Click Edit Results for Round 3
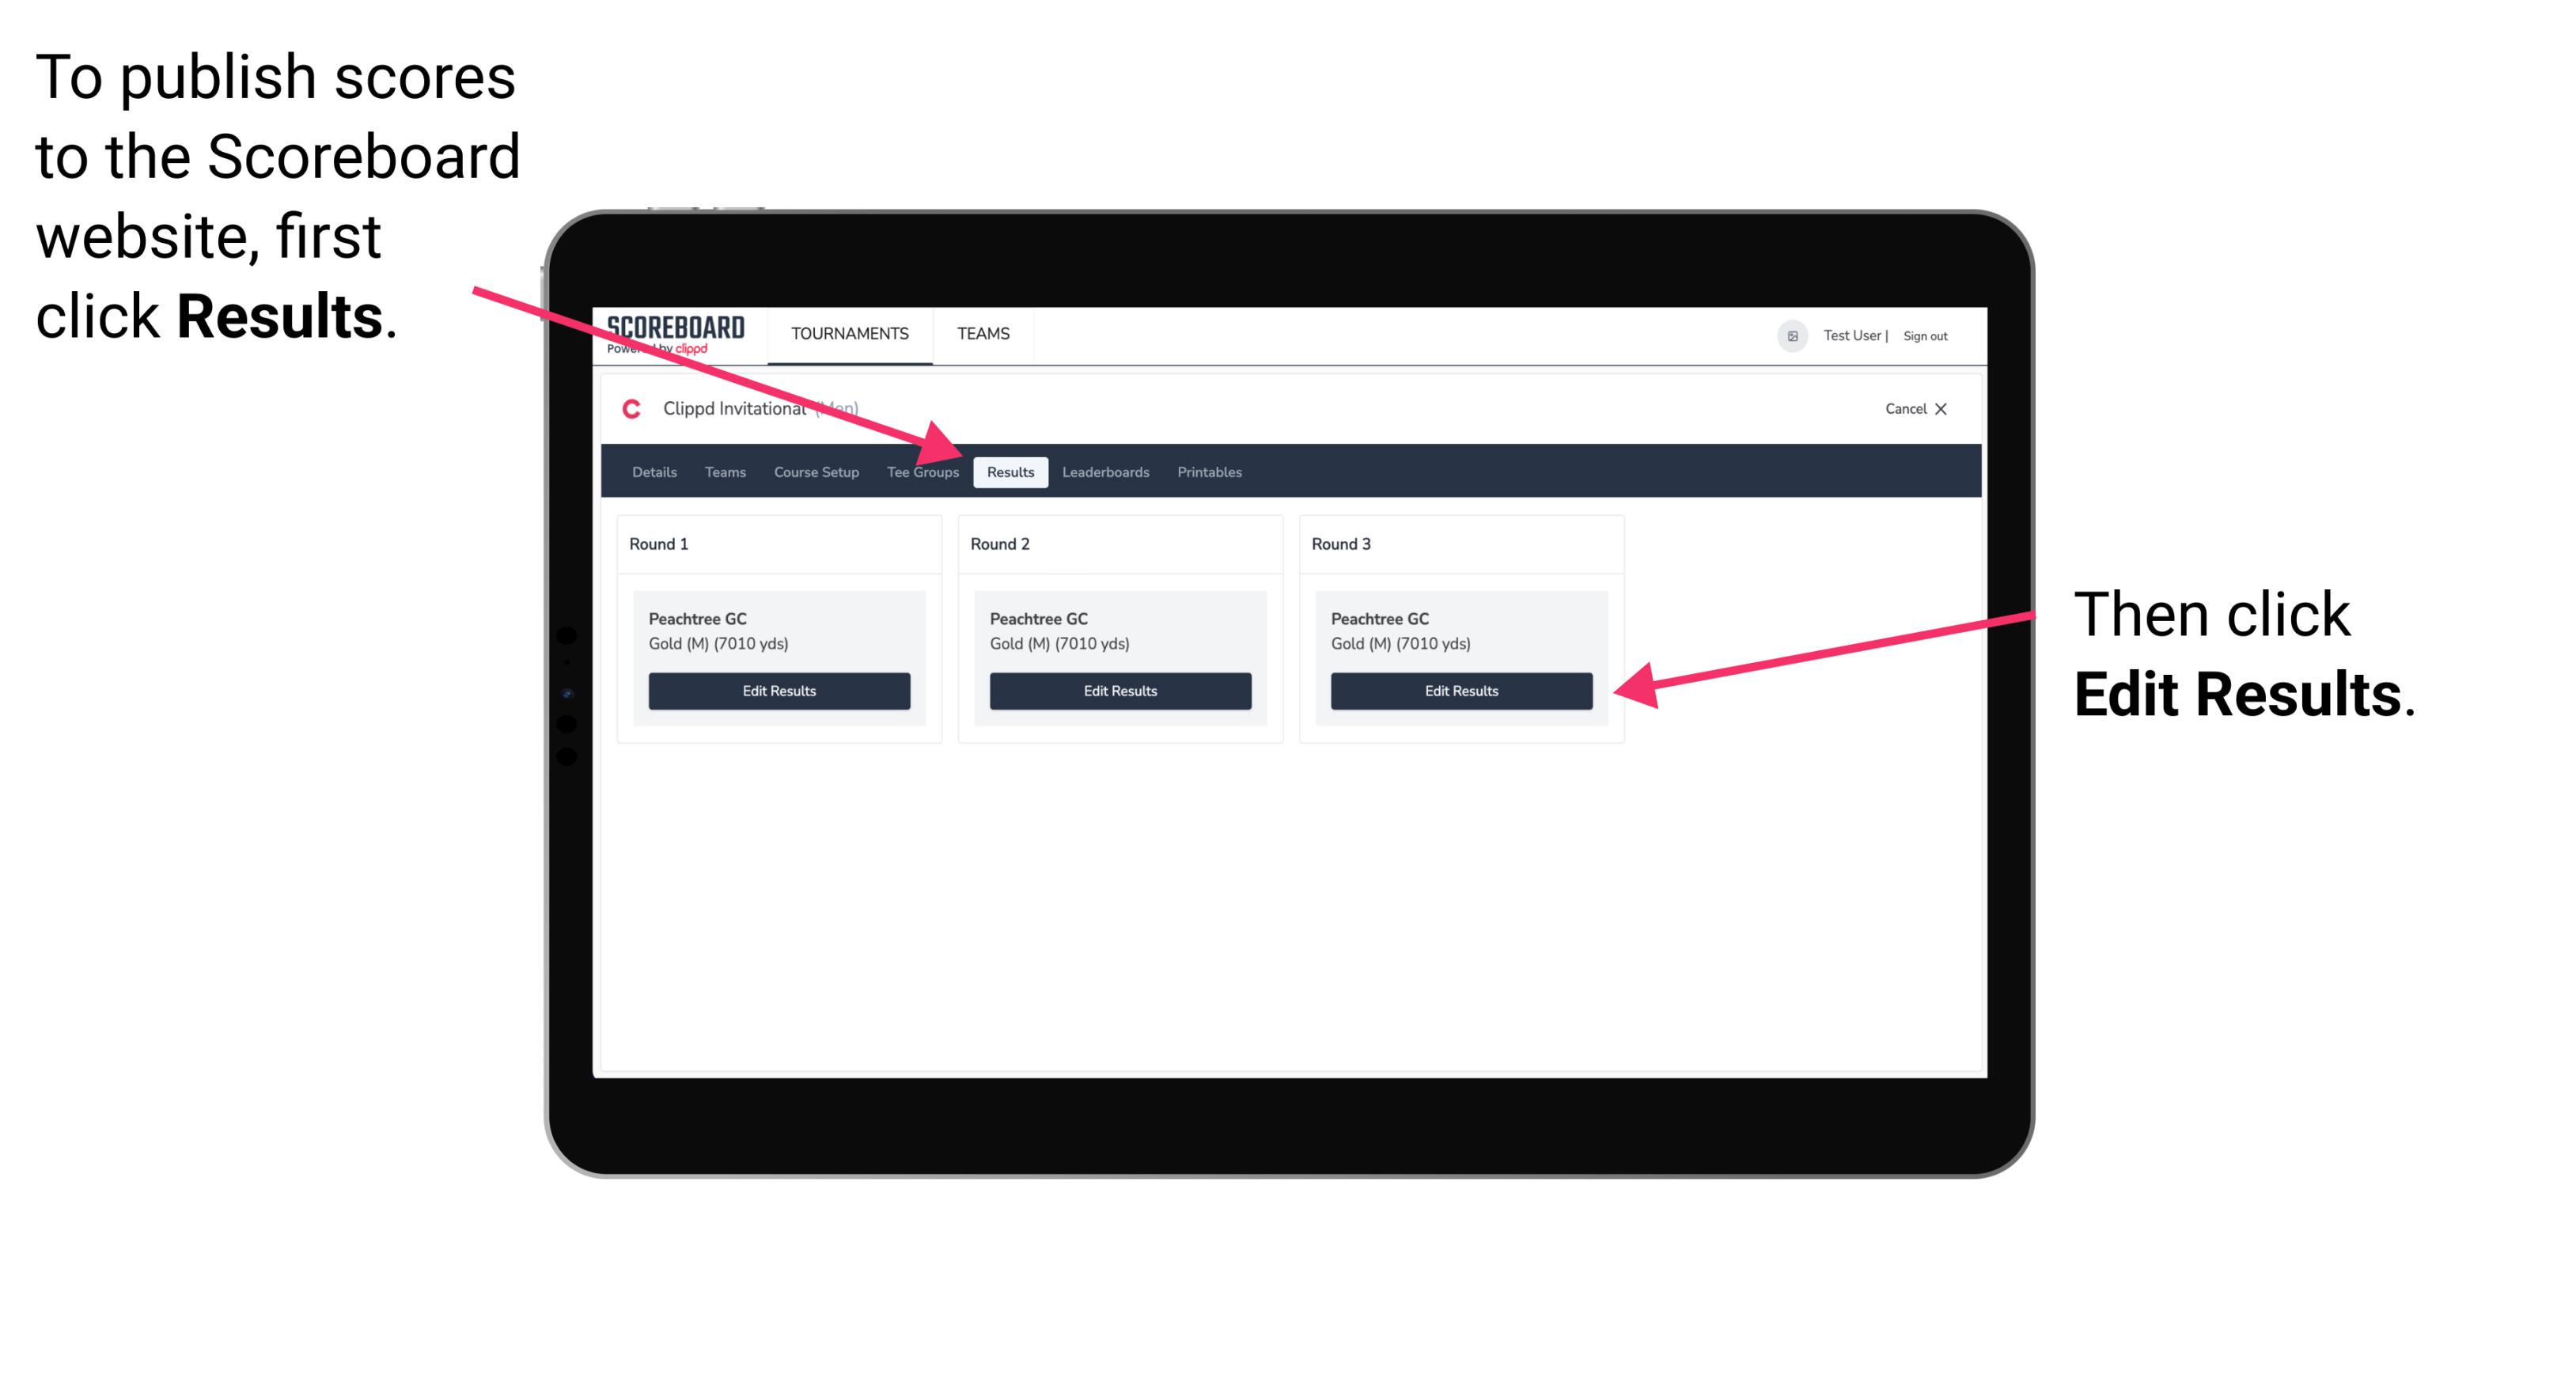Viewport: 2576px width, 1386px height. (x=1460, y=690)
